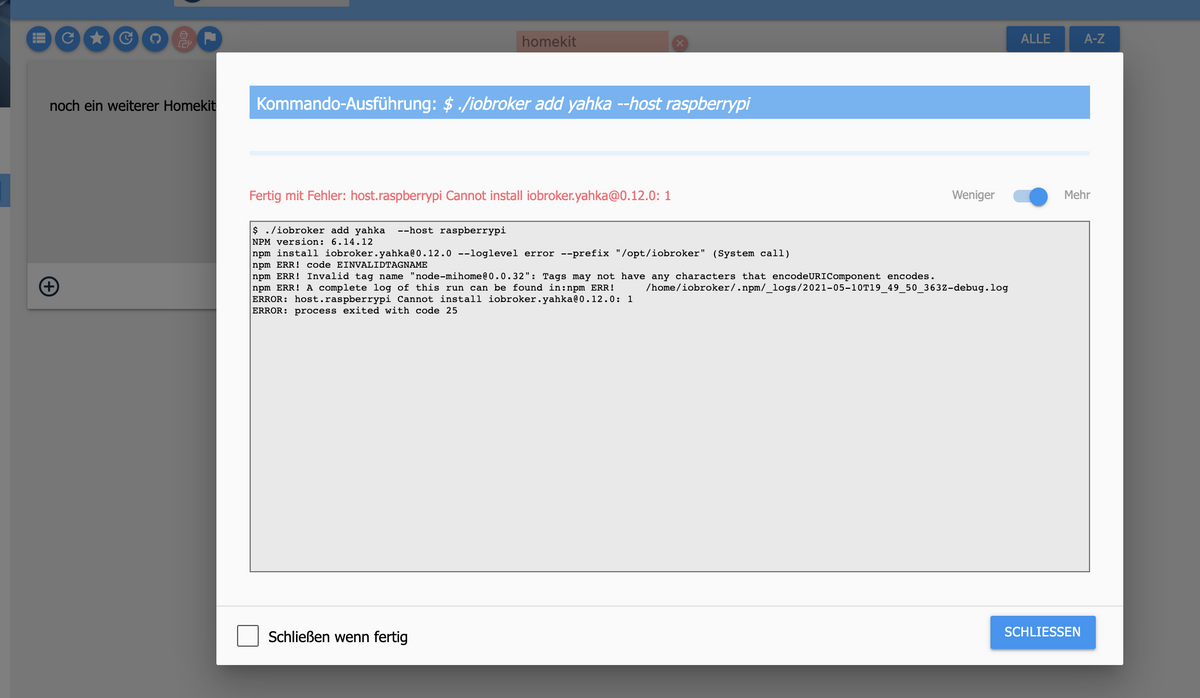Click the SCHLIESSEN button

[1042, 632]
